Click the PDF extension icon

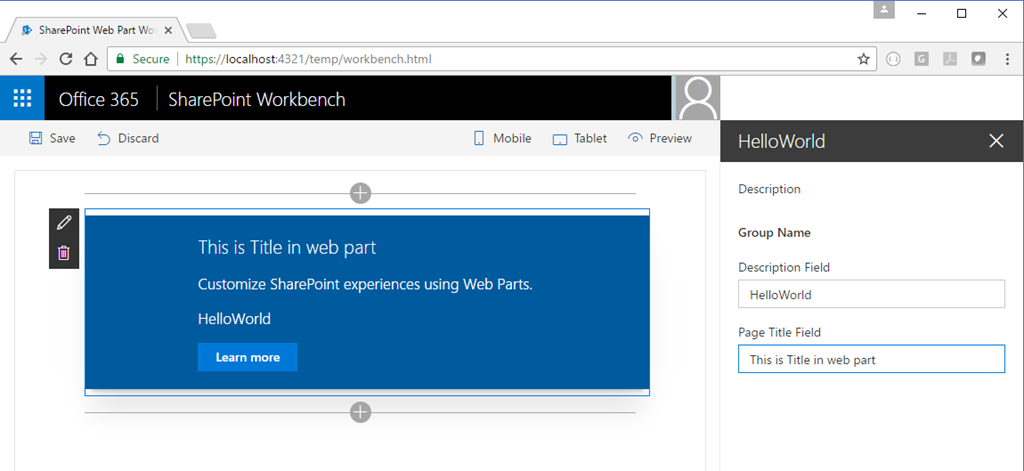coord(950,59)
